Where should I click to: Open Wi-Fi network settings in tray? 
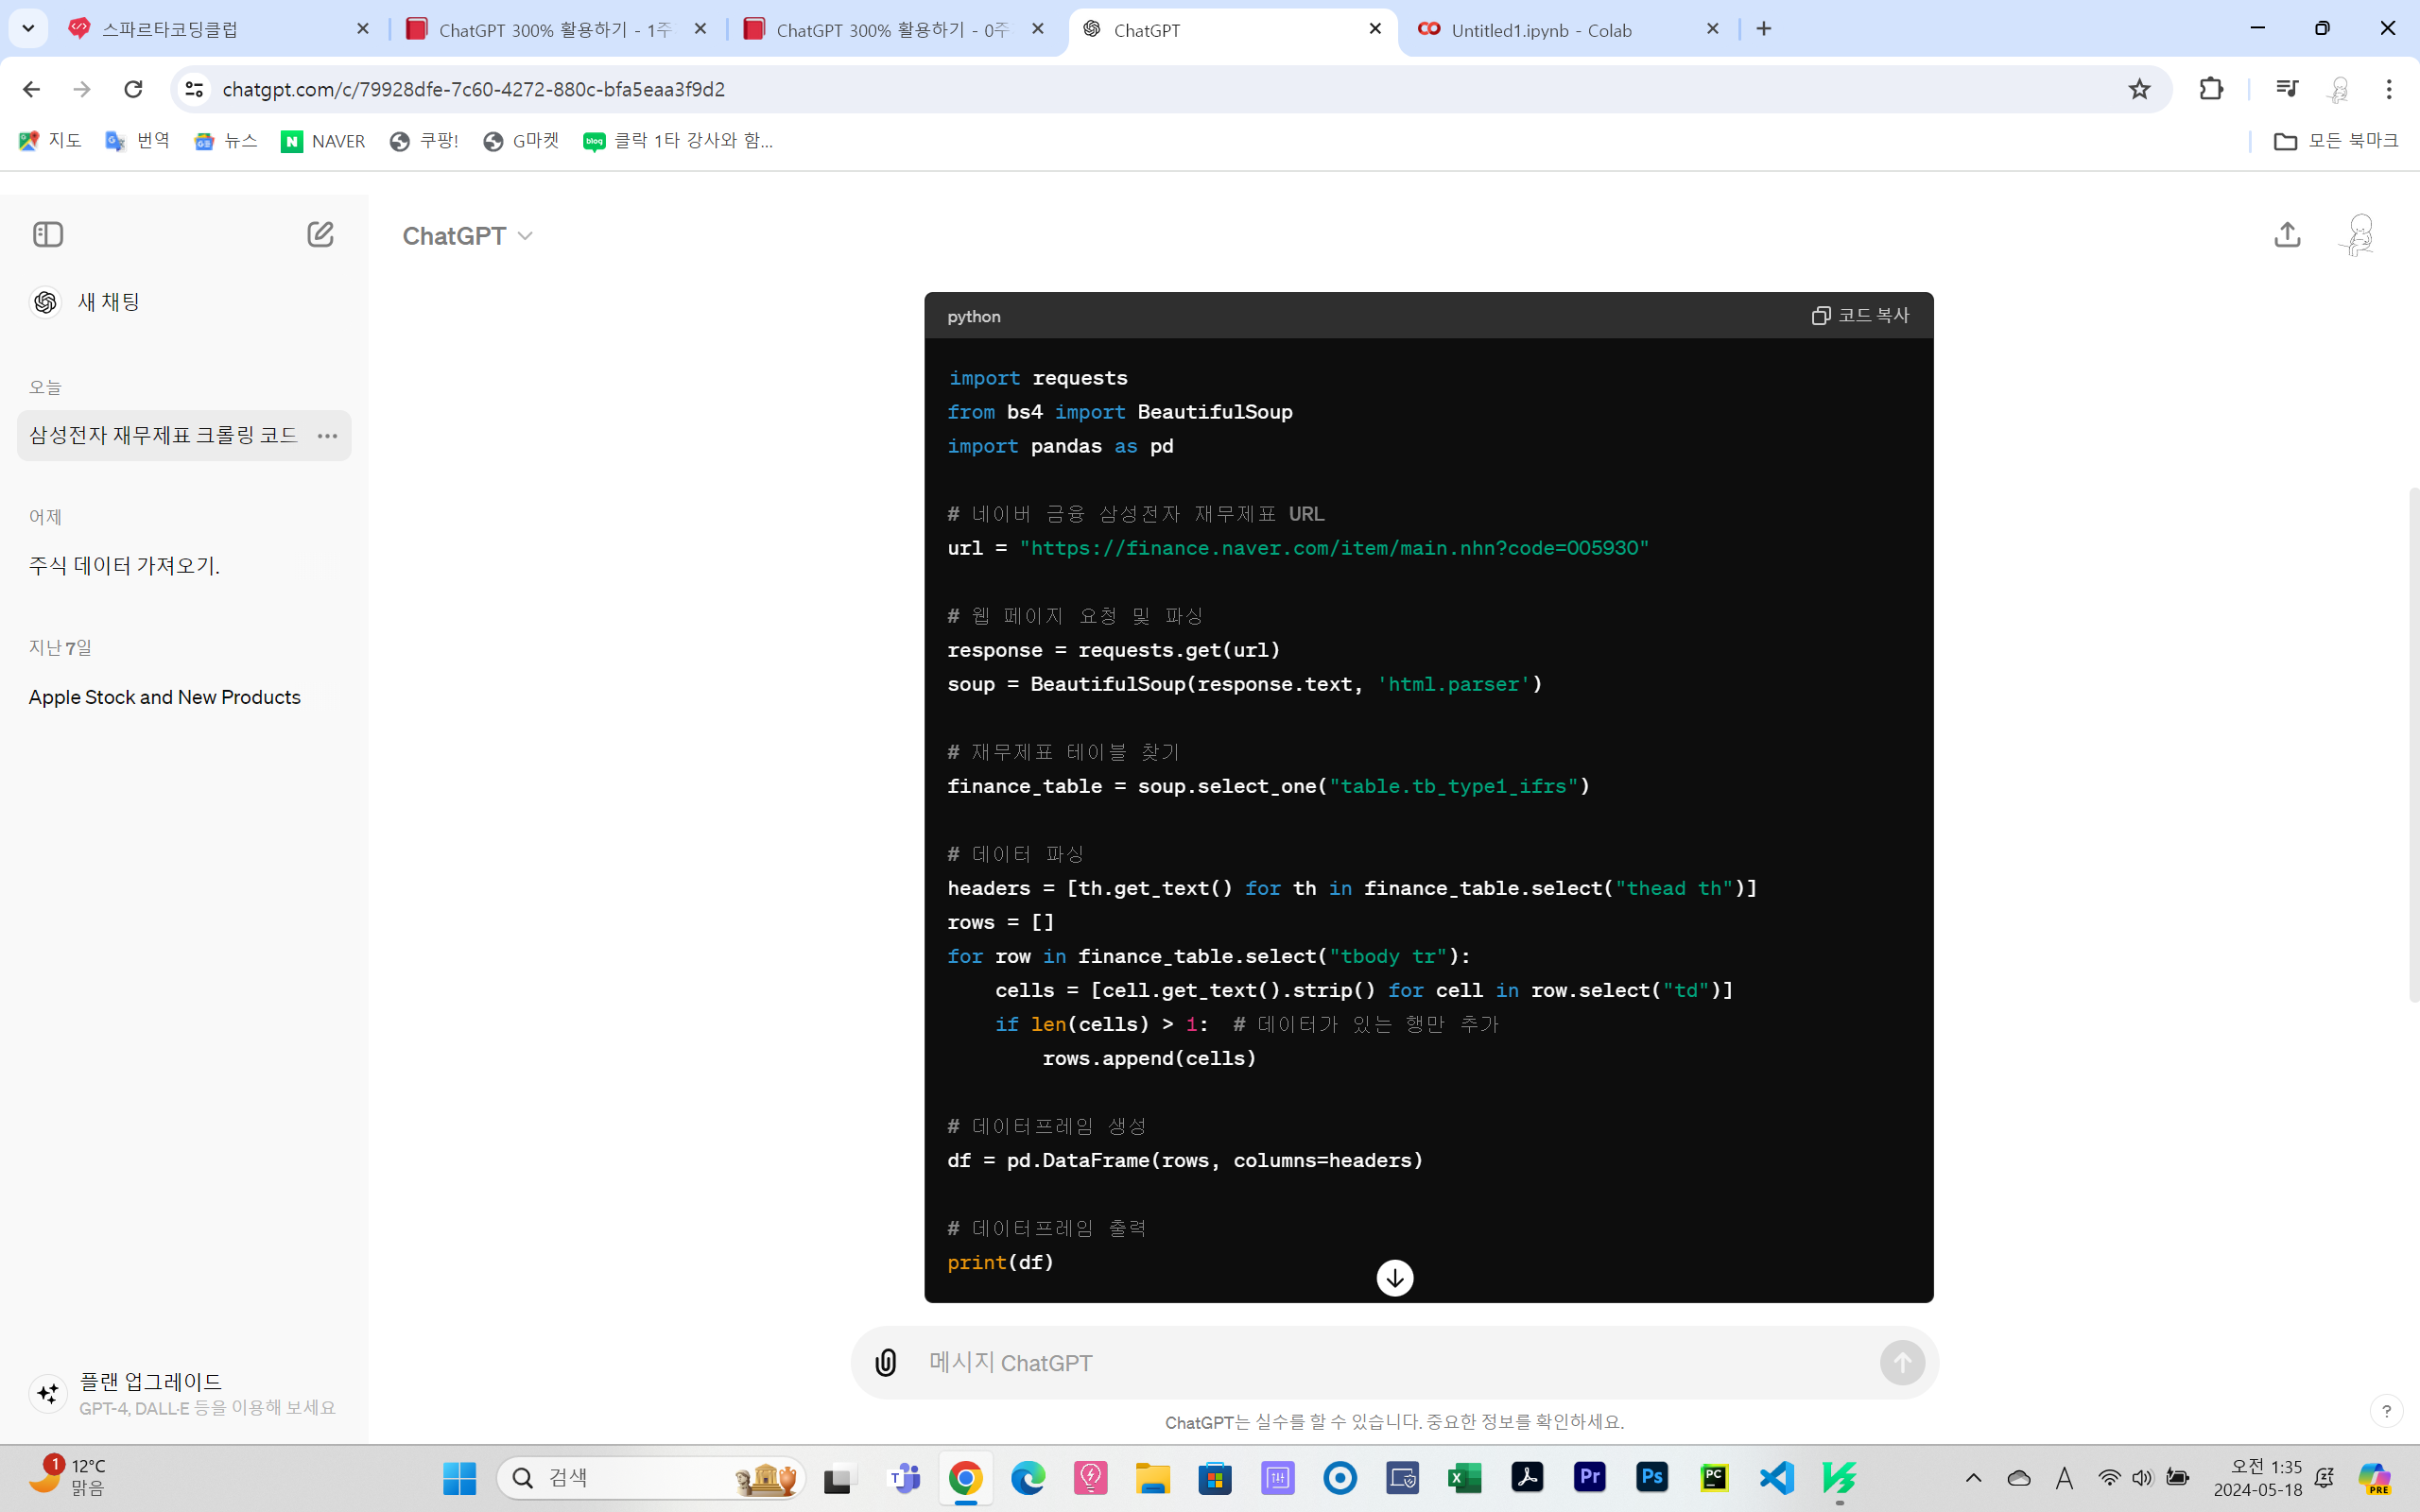(x=2109, y=1477)
